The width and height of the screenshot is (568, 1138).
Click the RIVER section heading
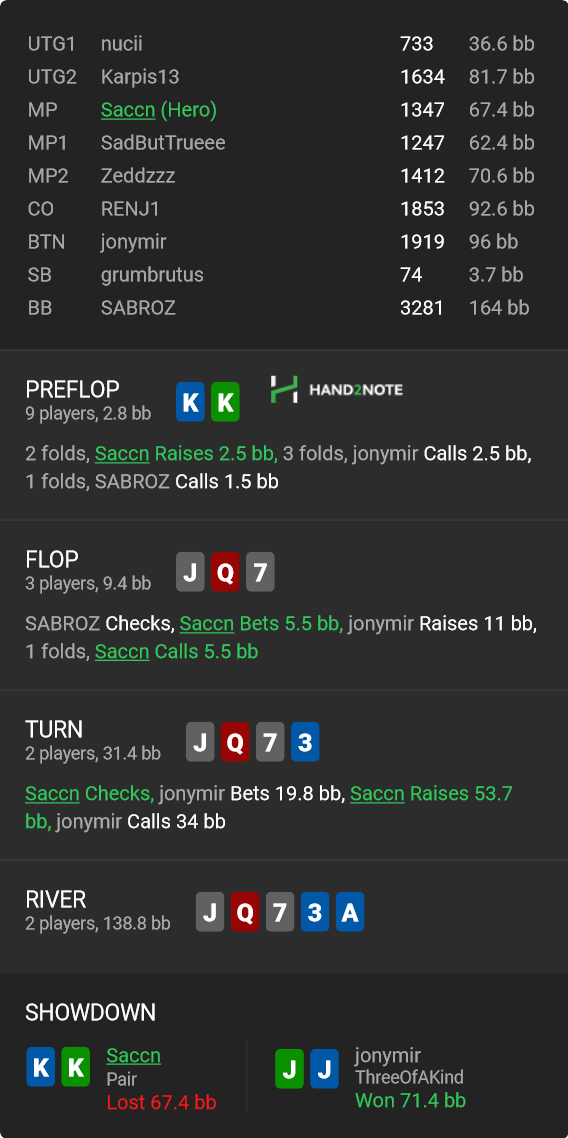[56, 900]
